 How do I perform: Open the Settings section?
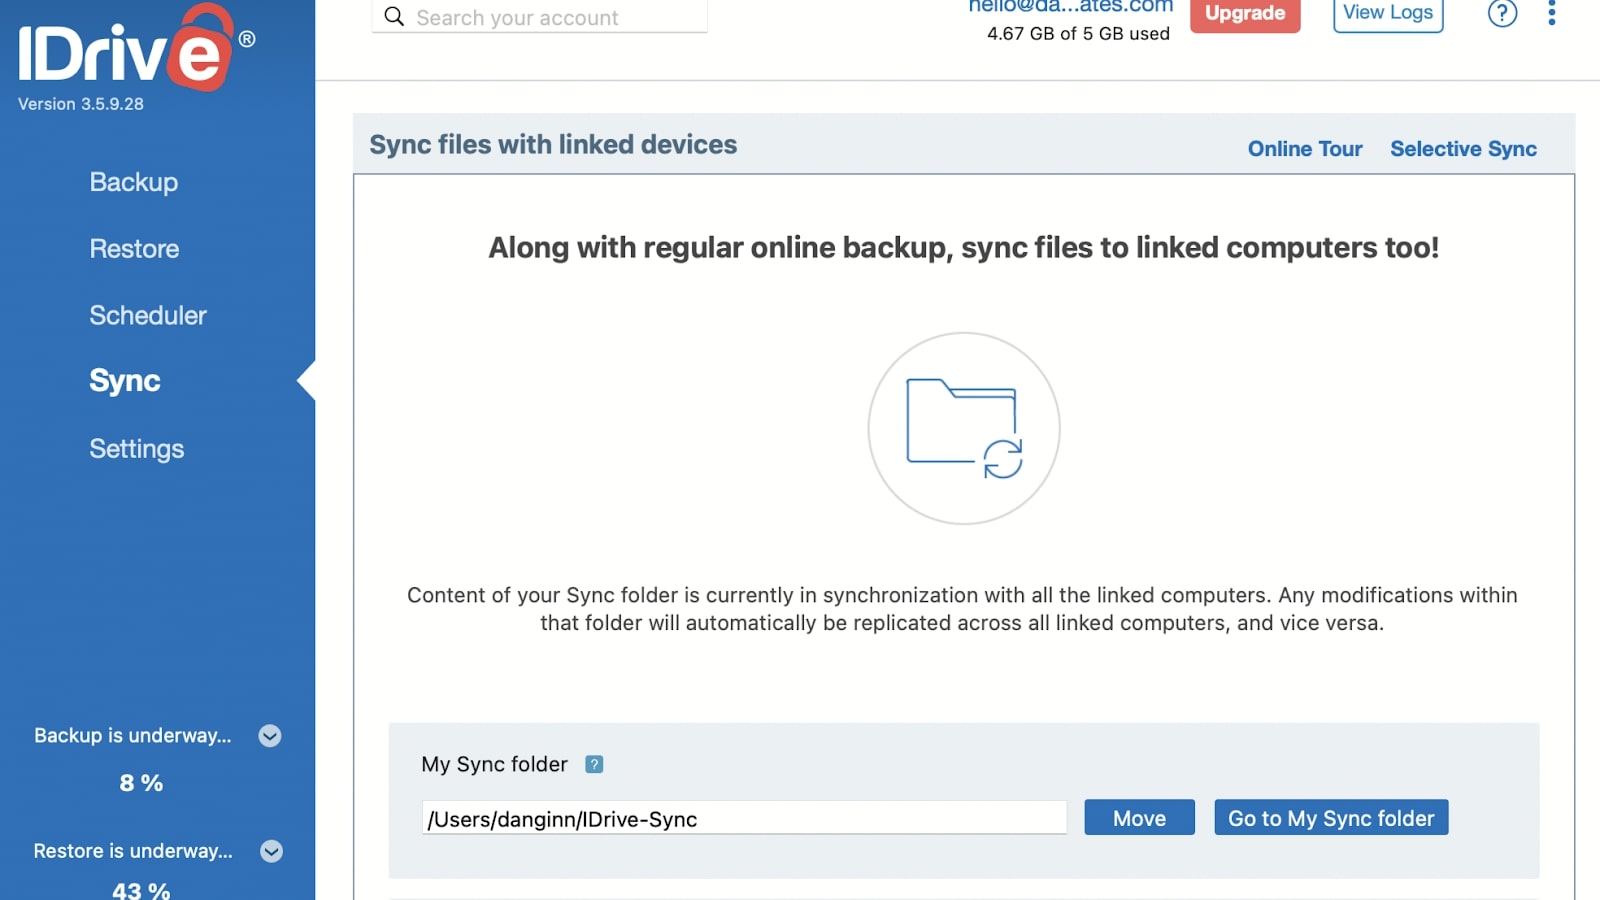click(x=136, y=448)
